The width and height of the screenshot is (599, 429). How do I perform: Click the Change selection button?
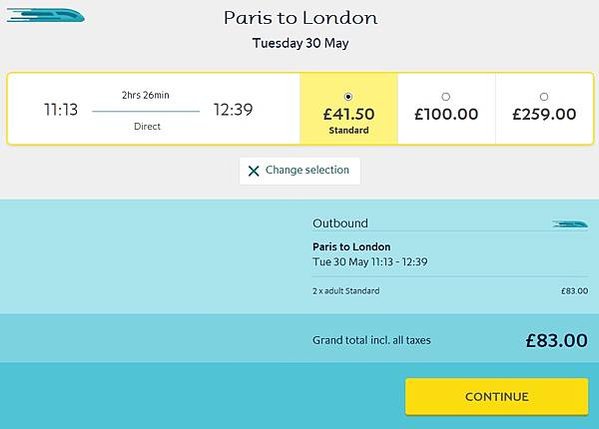tap(300, 170)
